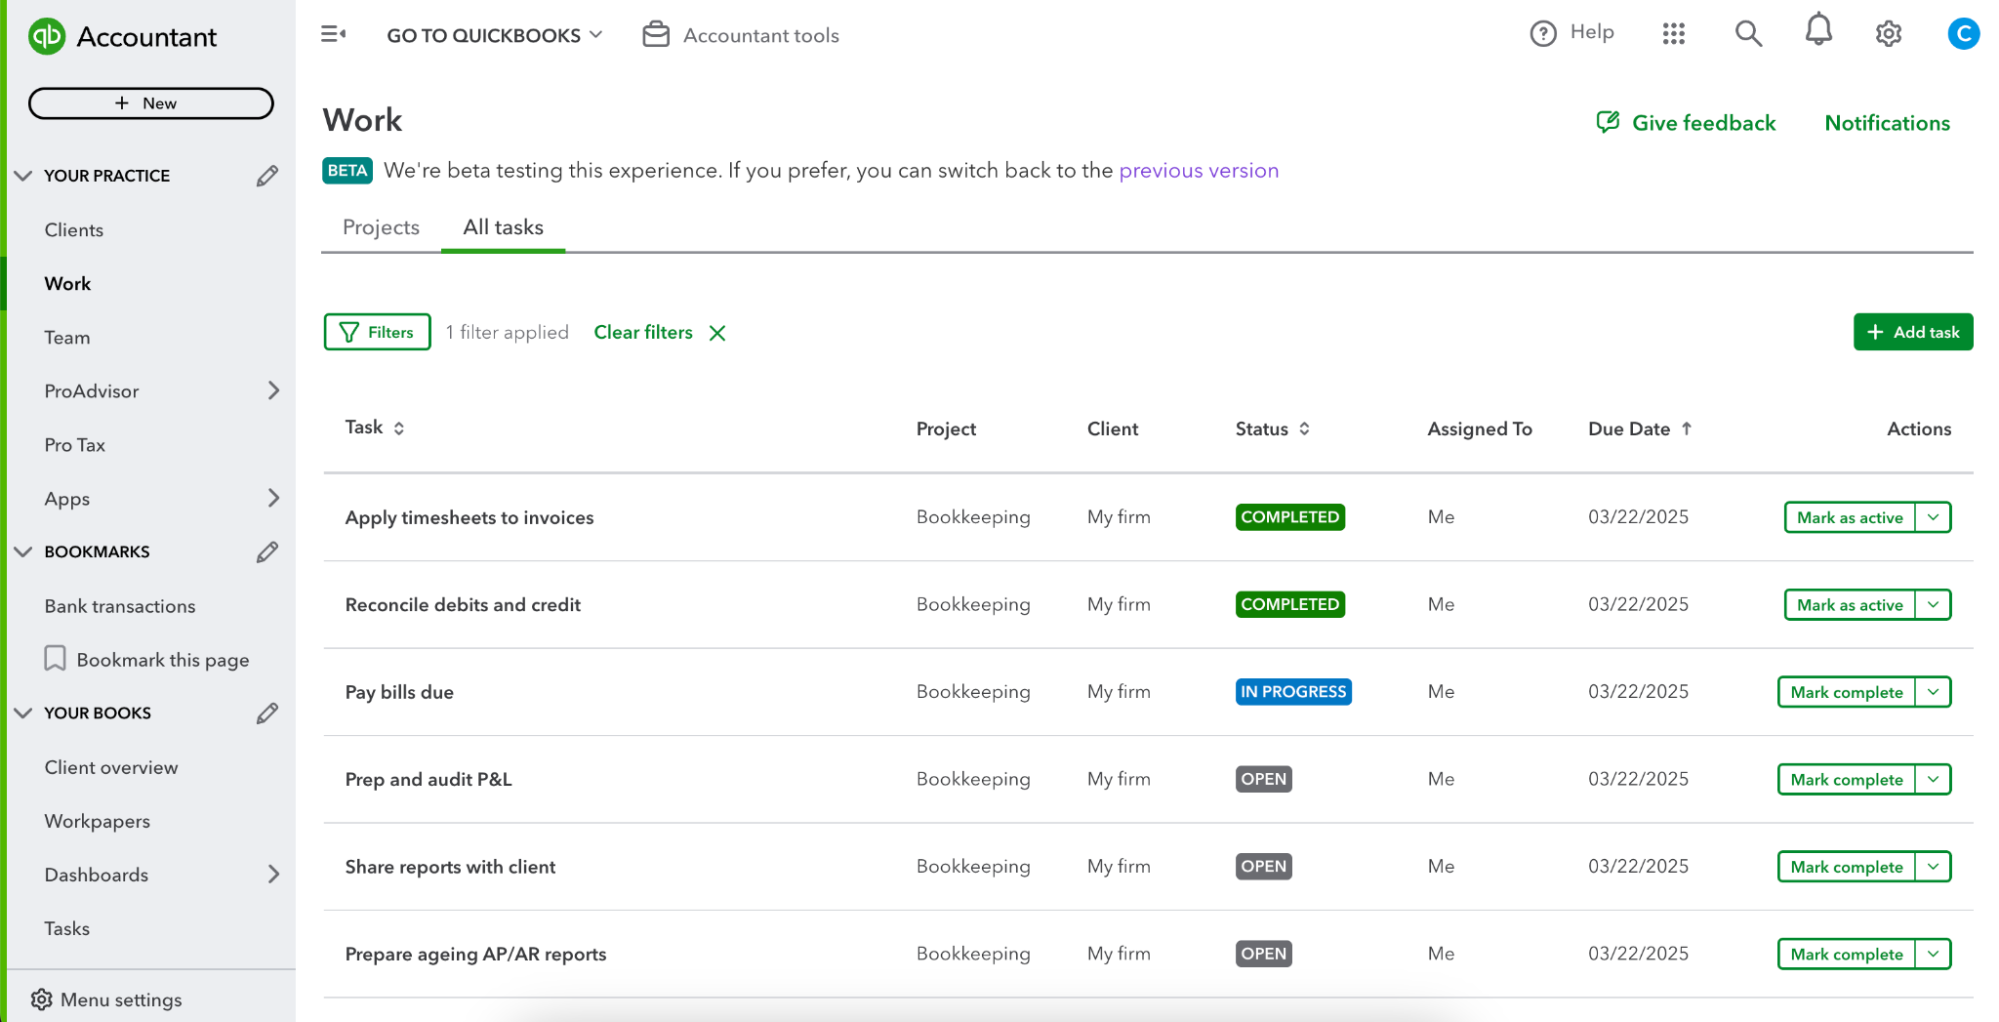1999x1022 pixels.
Task: Mark Prep and audit P&L complete
Action: [x=1845, y=780]
